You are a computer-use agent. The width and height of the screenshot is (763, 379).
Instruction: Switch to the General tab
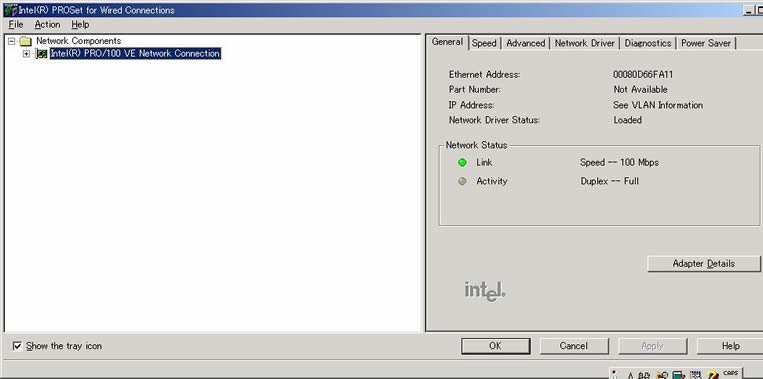447,42
